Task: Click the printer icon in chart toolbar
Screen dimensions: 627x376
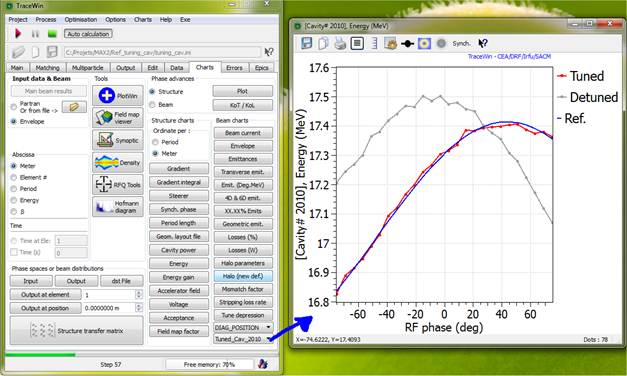Action: coord(340,43)
